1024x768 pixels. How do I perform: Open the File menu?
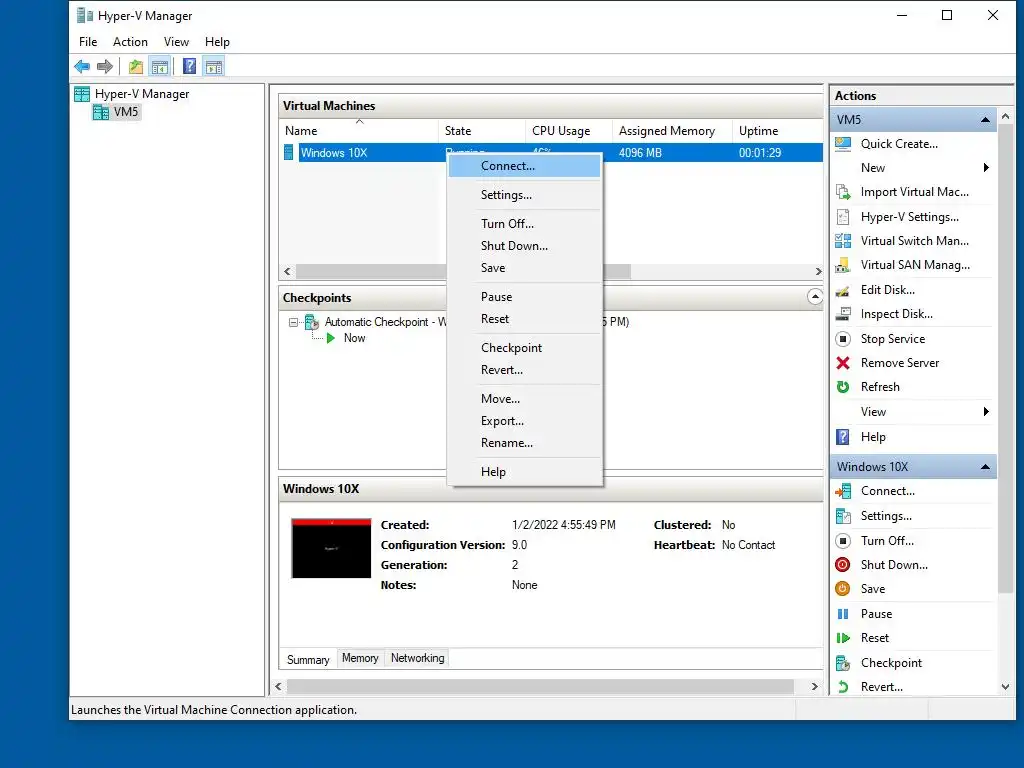pyautogui.click(x=88, y=42)
